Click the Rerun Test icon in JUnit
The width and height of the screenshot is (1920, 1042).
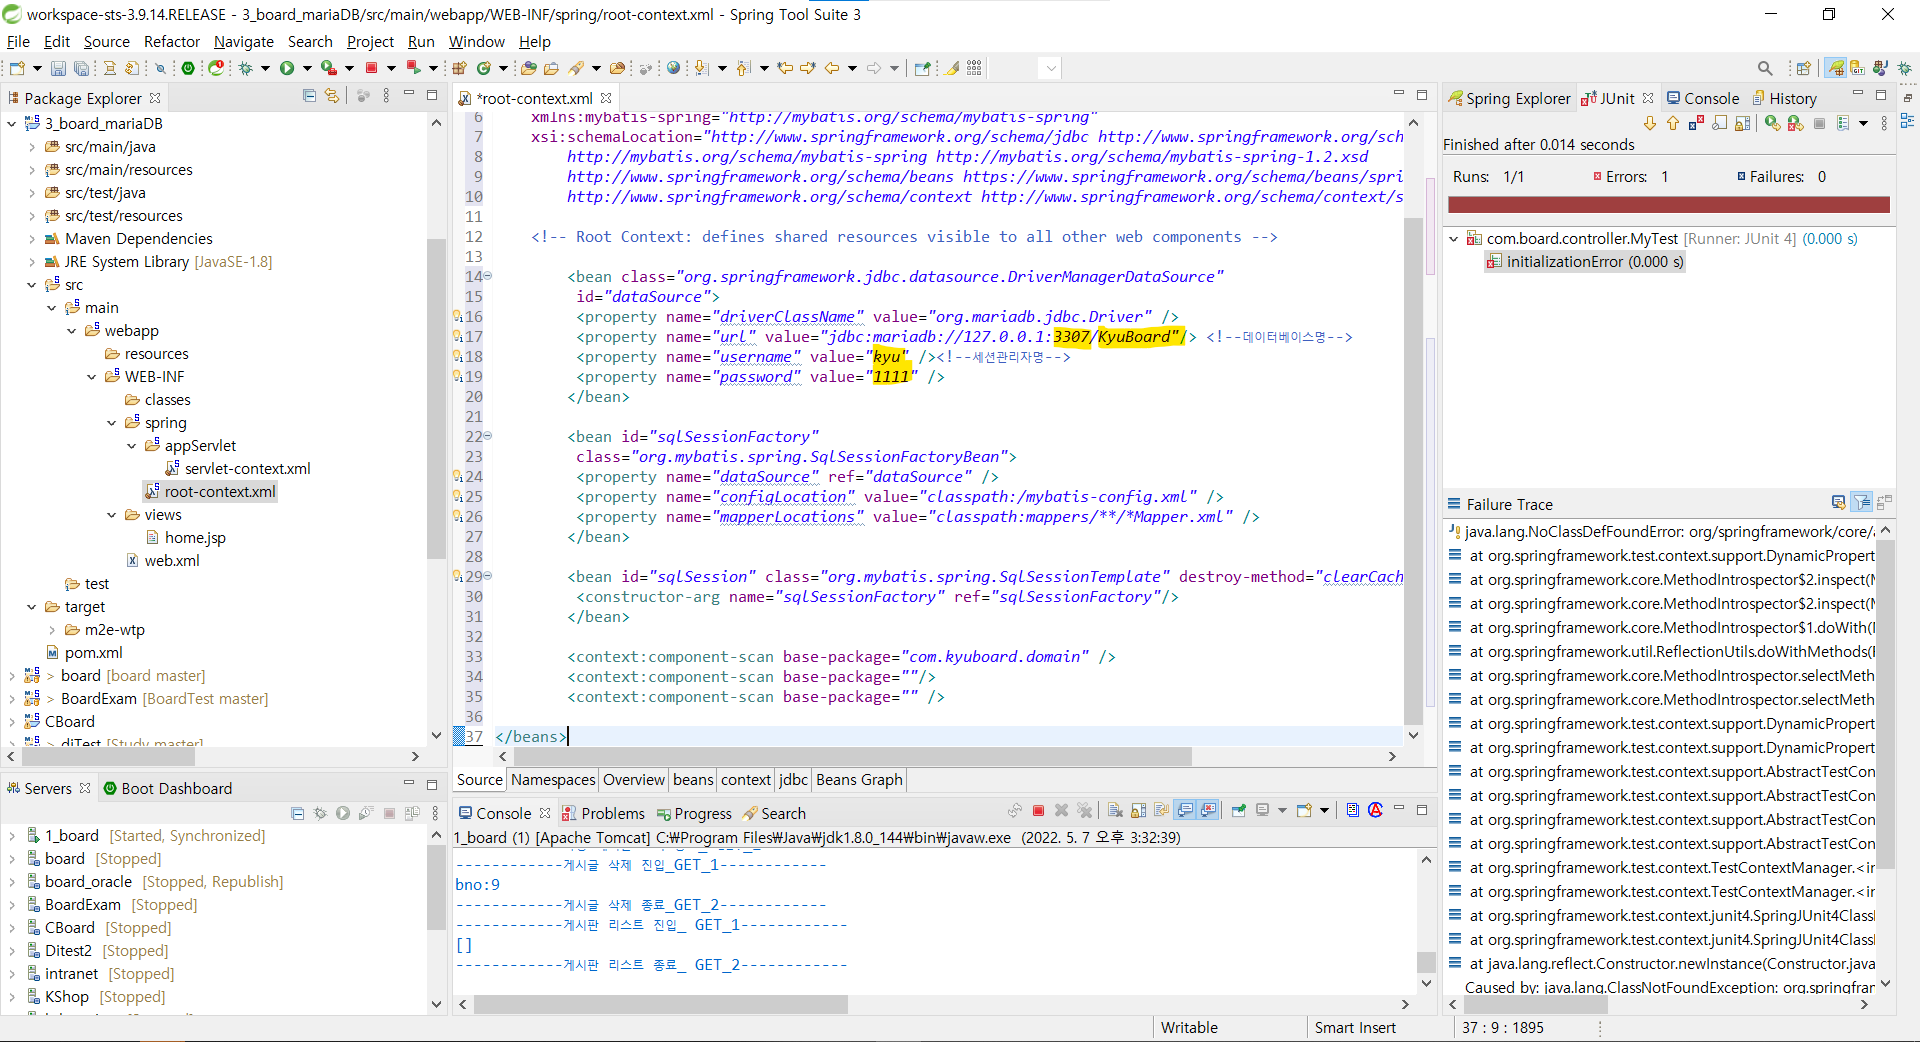[x=1773, y=123]
